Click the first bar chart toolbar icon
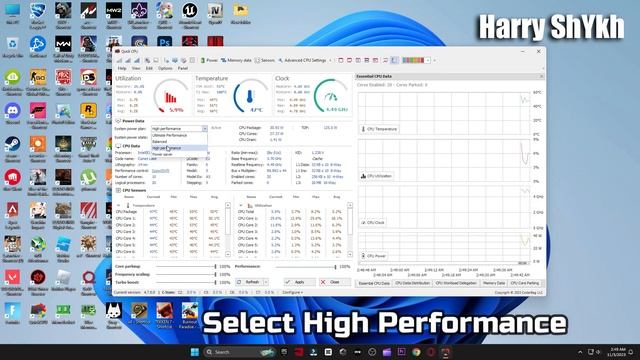This screenshot has width=640, height=360. [120, 60]
